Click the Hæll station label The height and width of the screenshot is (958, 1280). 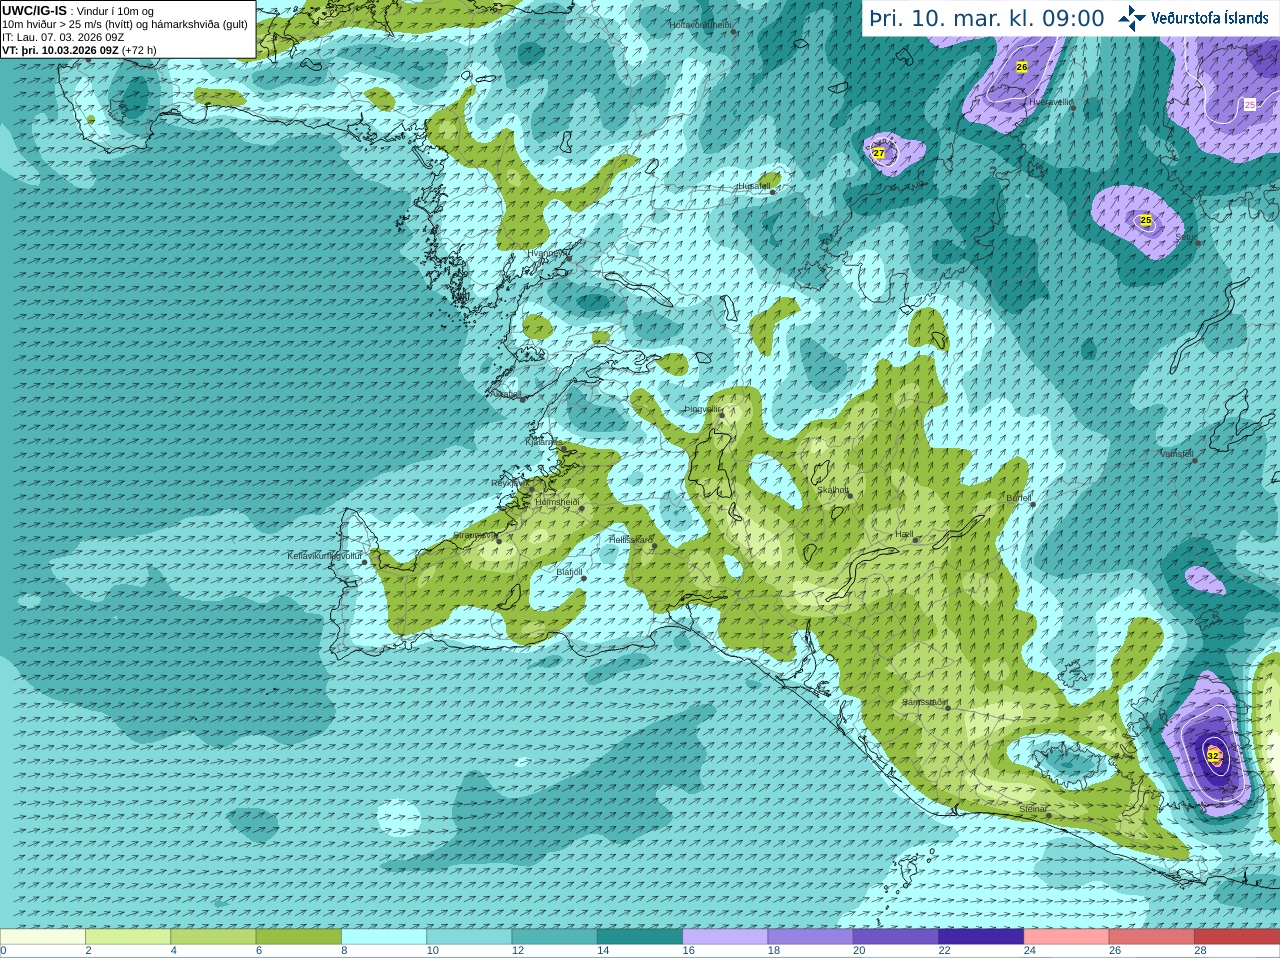tap(905, 535)
